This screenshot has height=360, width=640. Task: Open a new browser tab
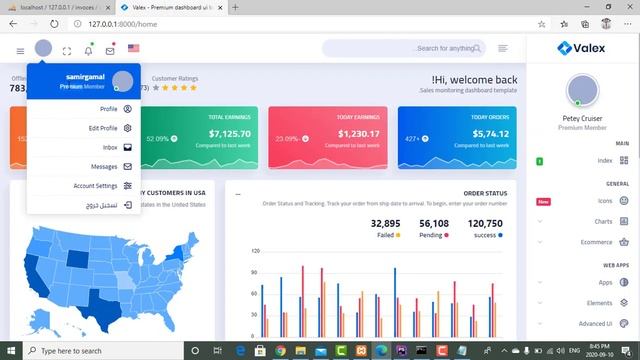click(235, 7)
